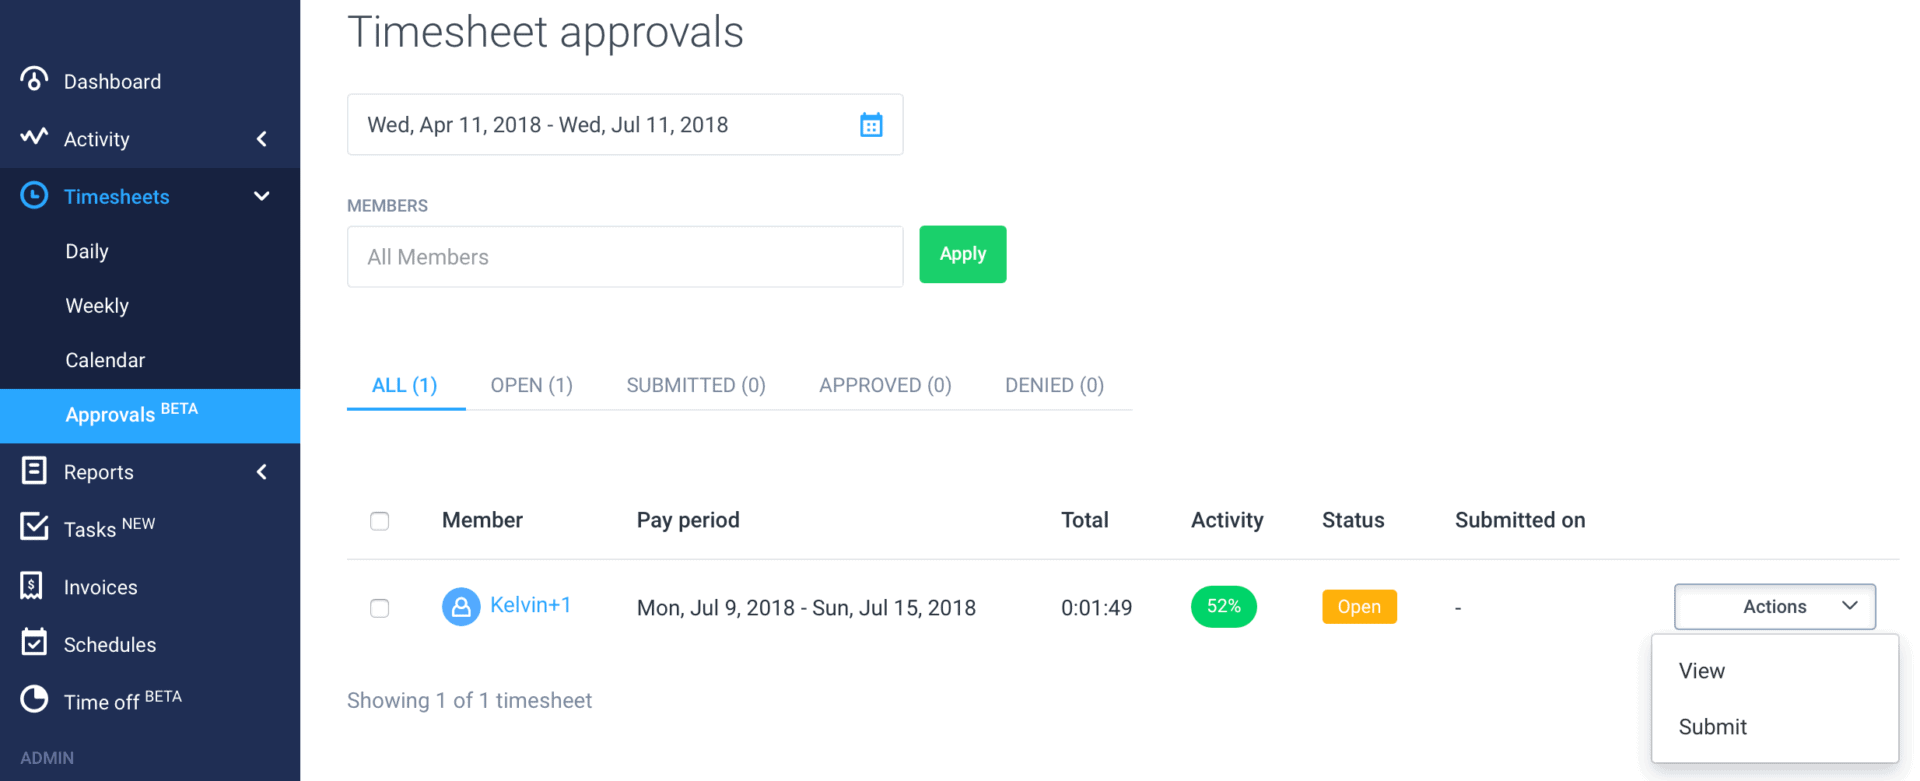This screenshot has height=781, width=1920.
Task: Click the green Apply button
Action: coord(962,254)
